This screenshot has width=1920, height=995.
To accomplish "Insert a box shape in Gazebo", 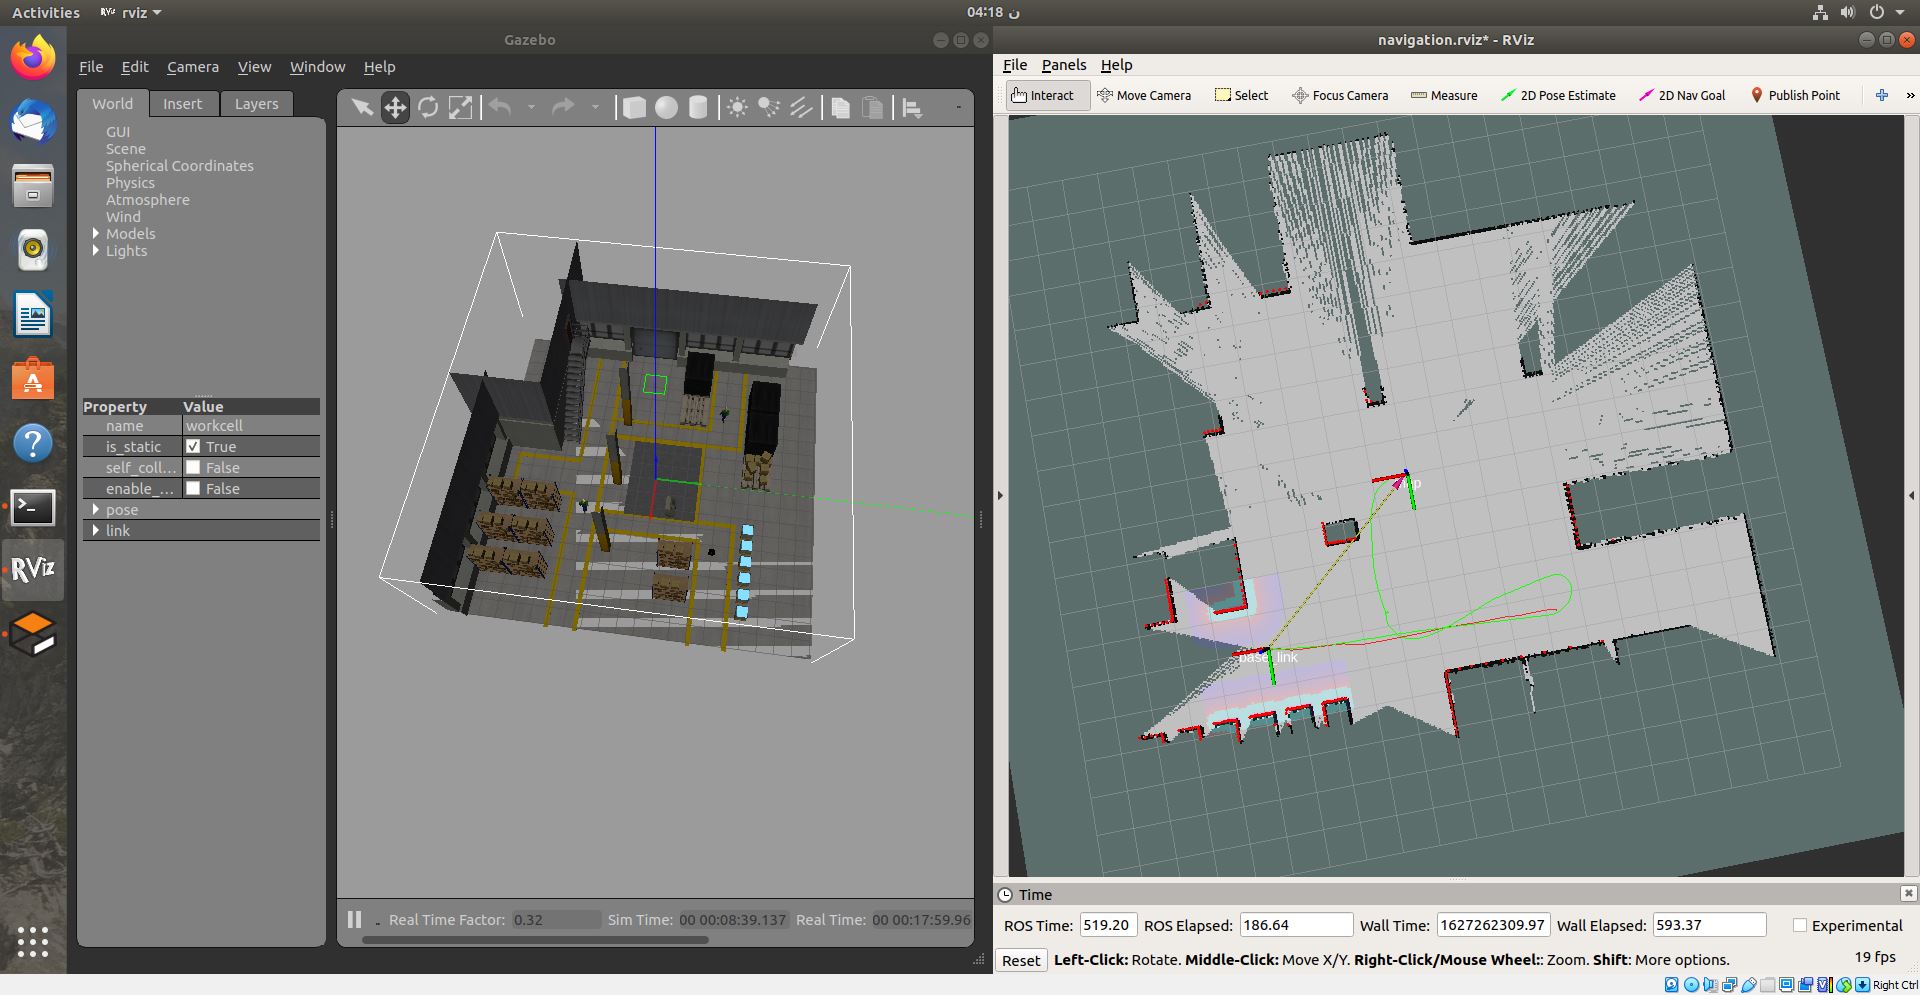I will [x=634, y=108].
